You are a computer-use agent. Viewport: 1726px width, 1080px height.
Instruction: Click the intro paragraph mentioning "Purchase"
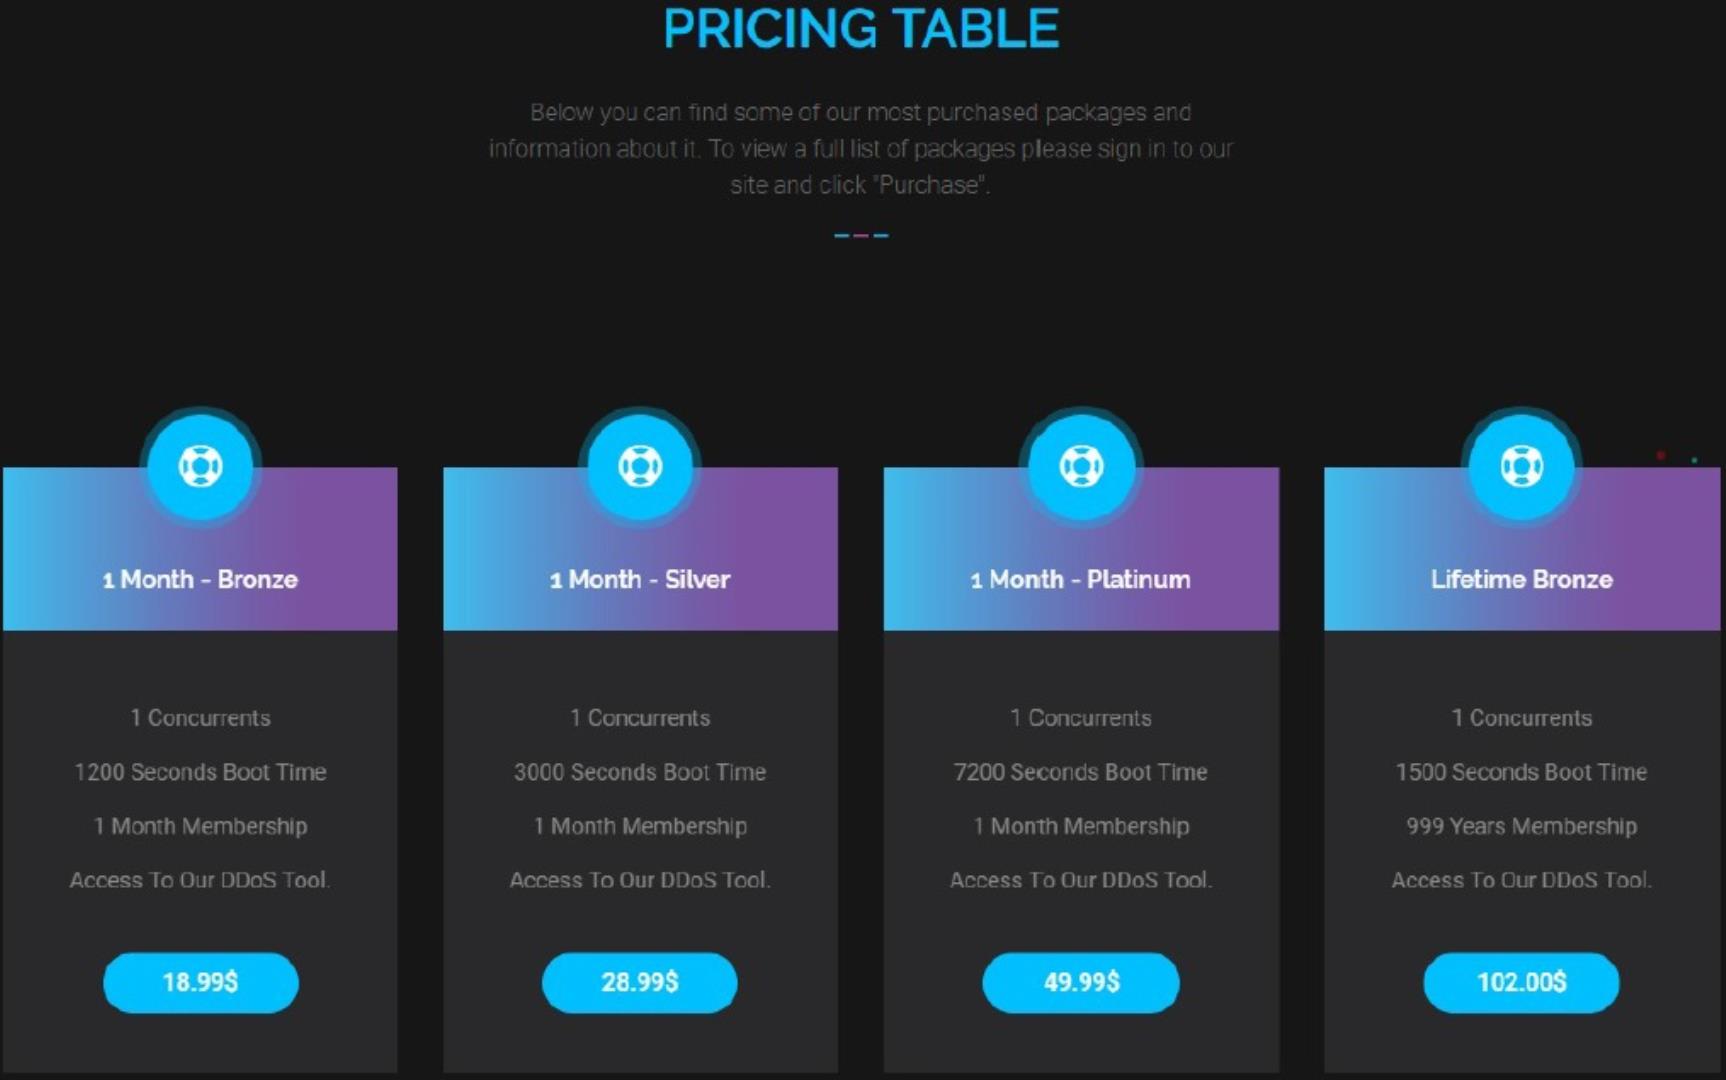click(x=861, y=148)
